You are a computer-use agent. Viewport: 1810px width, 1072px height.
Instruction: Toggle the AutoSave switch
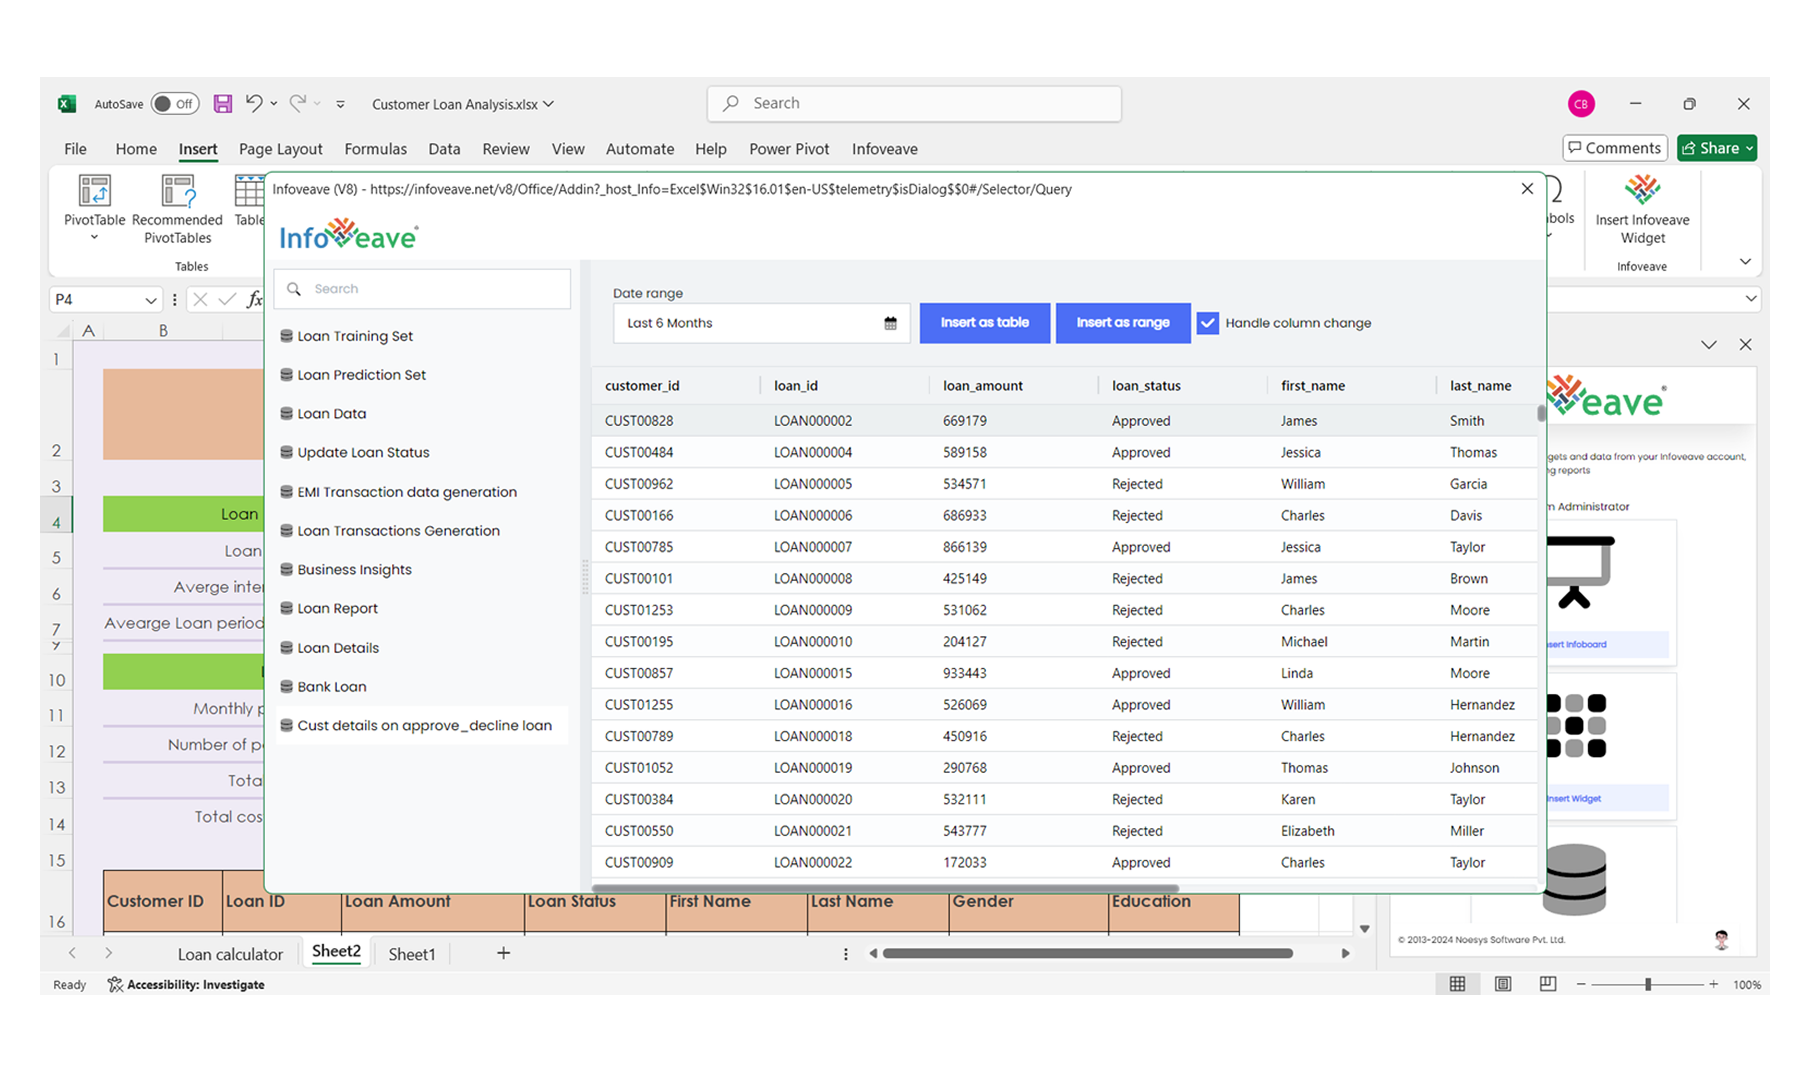pos(175,104)
